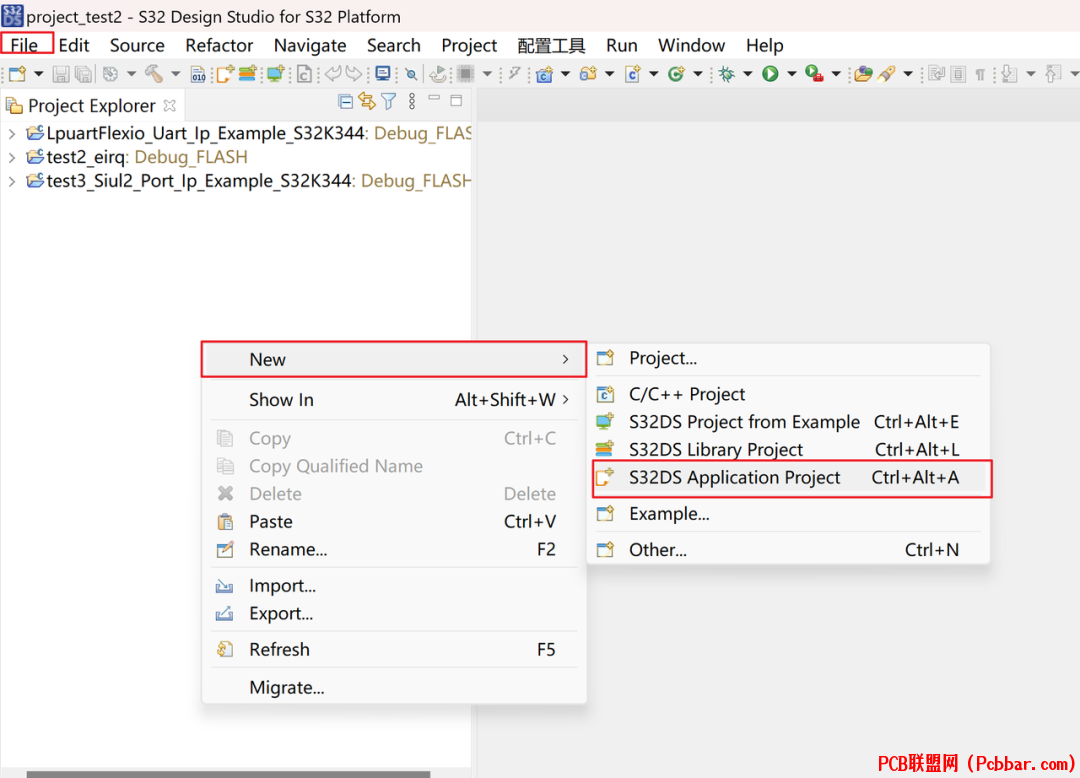Choose Other... in the New submenu
This screenshot has height=778, width=1080.
tap(790, 550)
